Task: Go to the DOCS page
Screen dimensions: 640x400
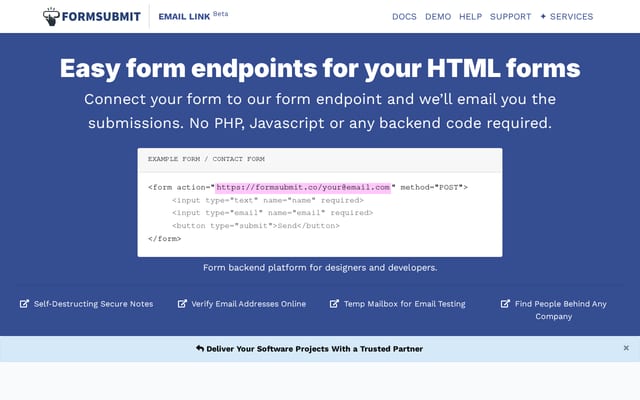Action: [404, 17]
